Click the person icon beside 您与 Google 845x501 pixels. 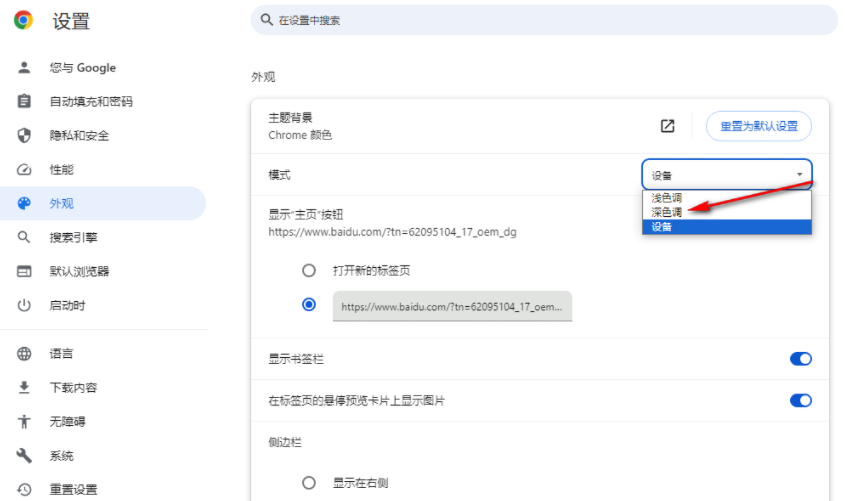point(24,67)
